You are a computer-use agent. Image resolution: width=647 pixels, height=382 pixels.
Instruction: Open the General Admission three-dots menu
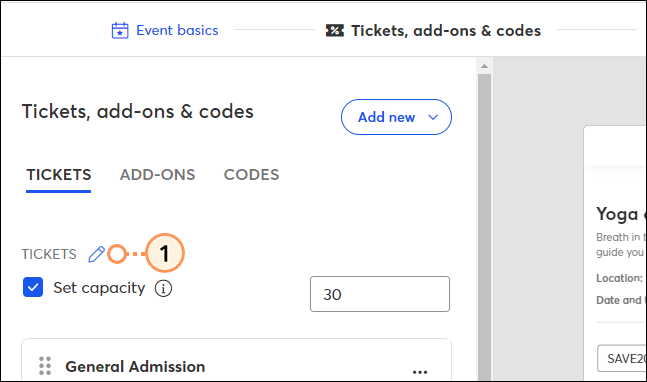point(420,372)
